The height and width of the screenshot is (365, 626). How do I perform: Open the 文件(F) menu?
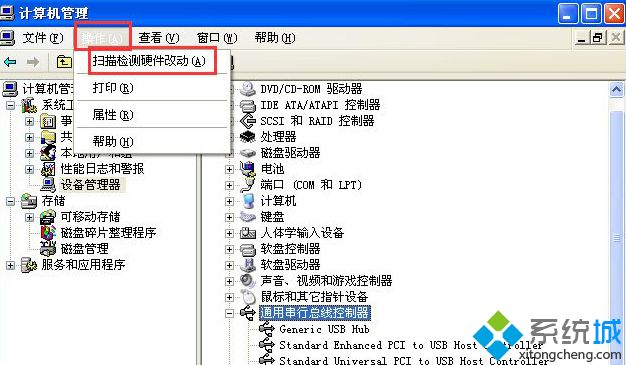point(43,38)
